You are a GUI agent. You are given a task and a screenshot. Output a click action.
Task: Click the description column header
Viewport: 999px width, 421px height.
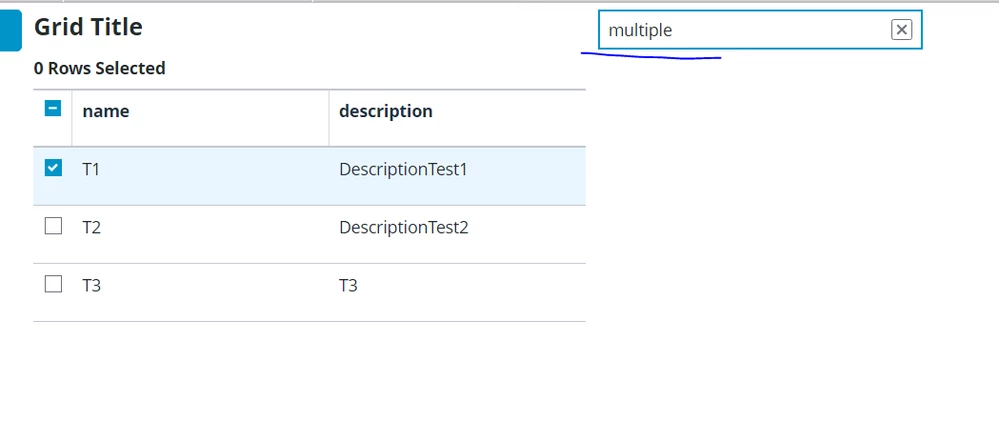click(x=386, y=111)
